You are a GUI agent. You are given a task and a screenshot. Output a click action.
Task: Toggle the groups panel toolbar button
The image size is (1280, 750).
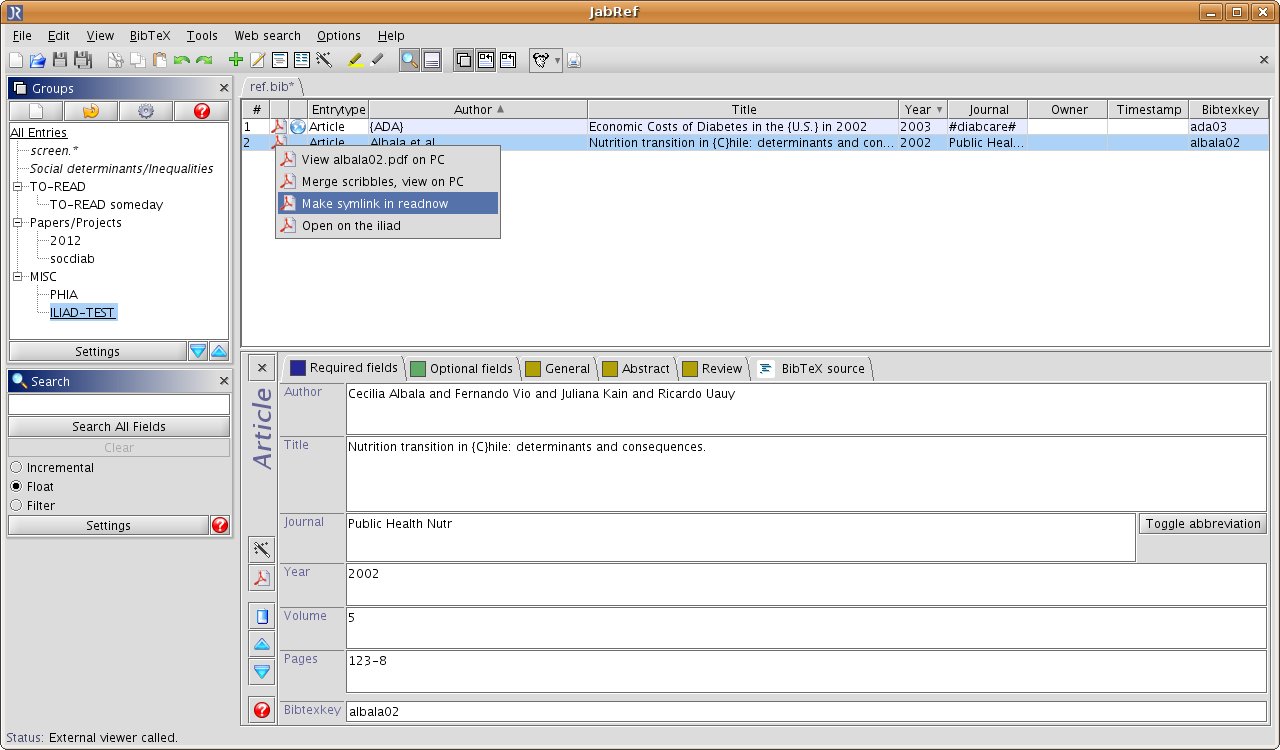pyautogui.click(x=463, y=60)
